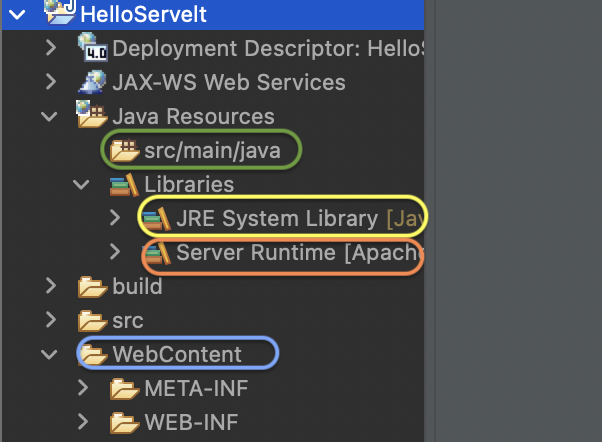Select the WebContent label
The height and width of the screenshot is (442, 602).
coord(177,354)
